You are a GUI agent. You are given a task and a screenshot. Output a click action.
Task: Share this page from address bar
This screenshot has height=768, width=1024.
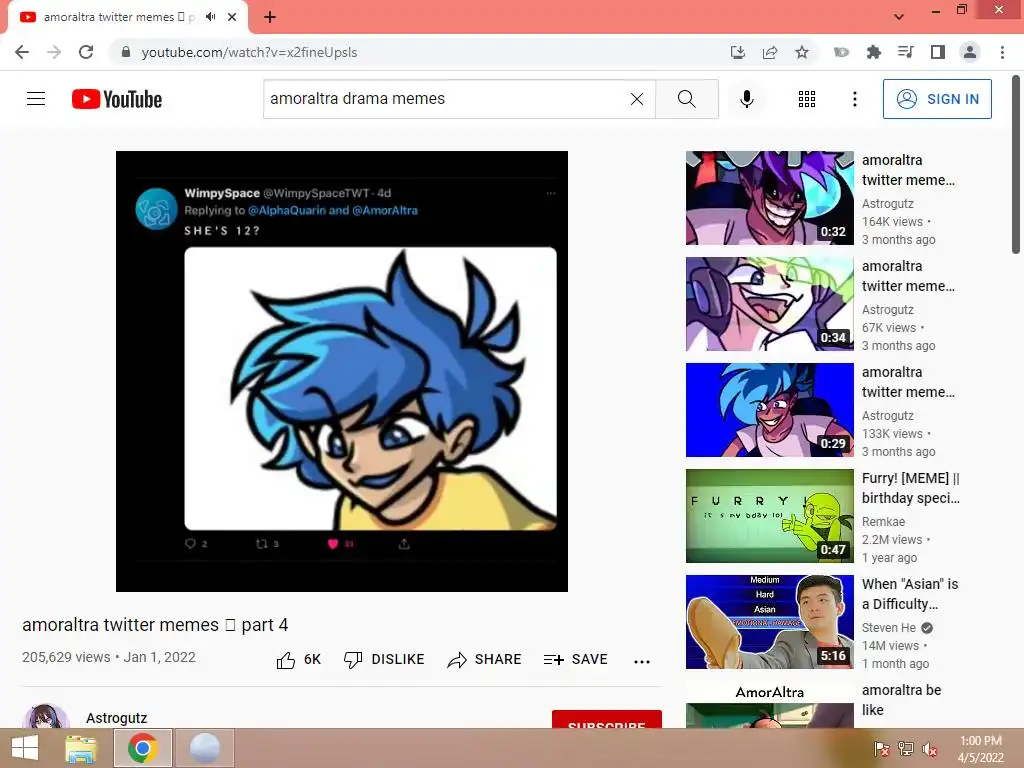click(770, 52)
